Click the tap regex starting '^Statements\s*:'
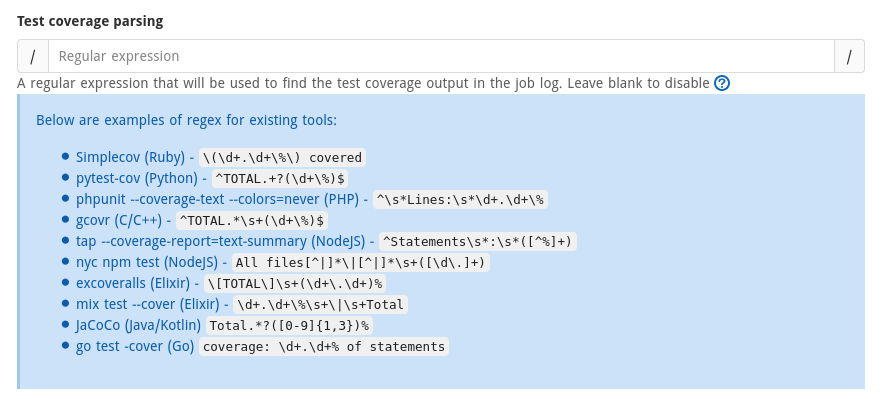The image size is (881, 399). coord(478,242)
